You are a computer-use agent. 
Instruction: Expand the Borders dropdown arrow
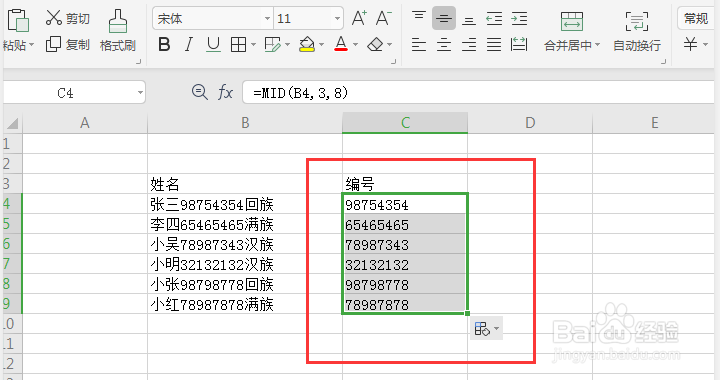tap(253, 45)
